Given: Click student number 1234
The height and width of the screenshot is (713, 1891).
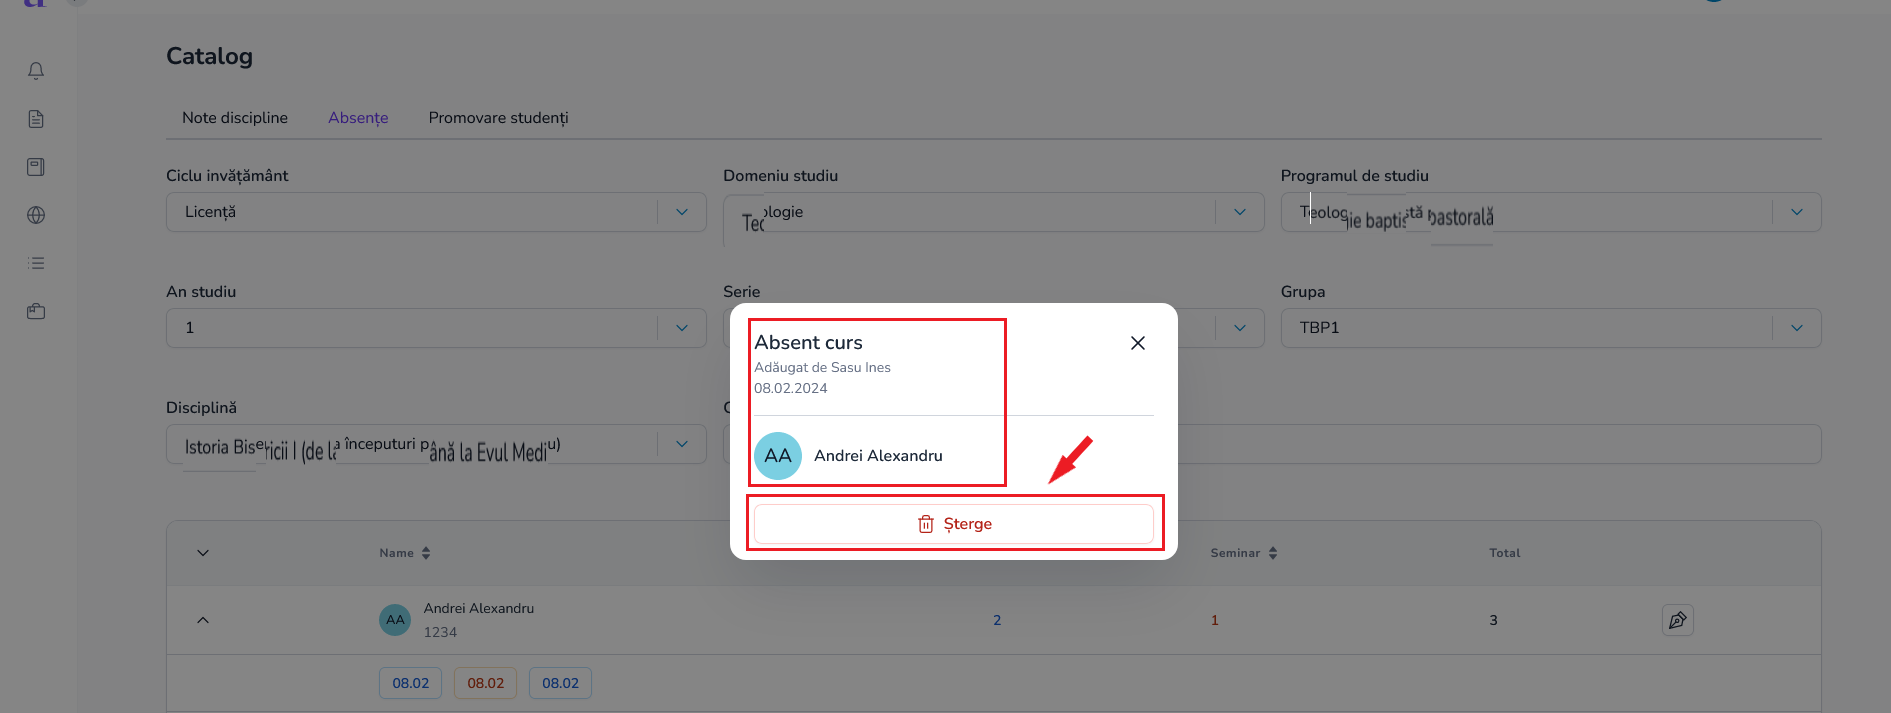Looking at the screenshot, I should tap(440, 632).
